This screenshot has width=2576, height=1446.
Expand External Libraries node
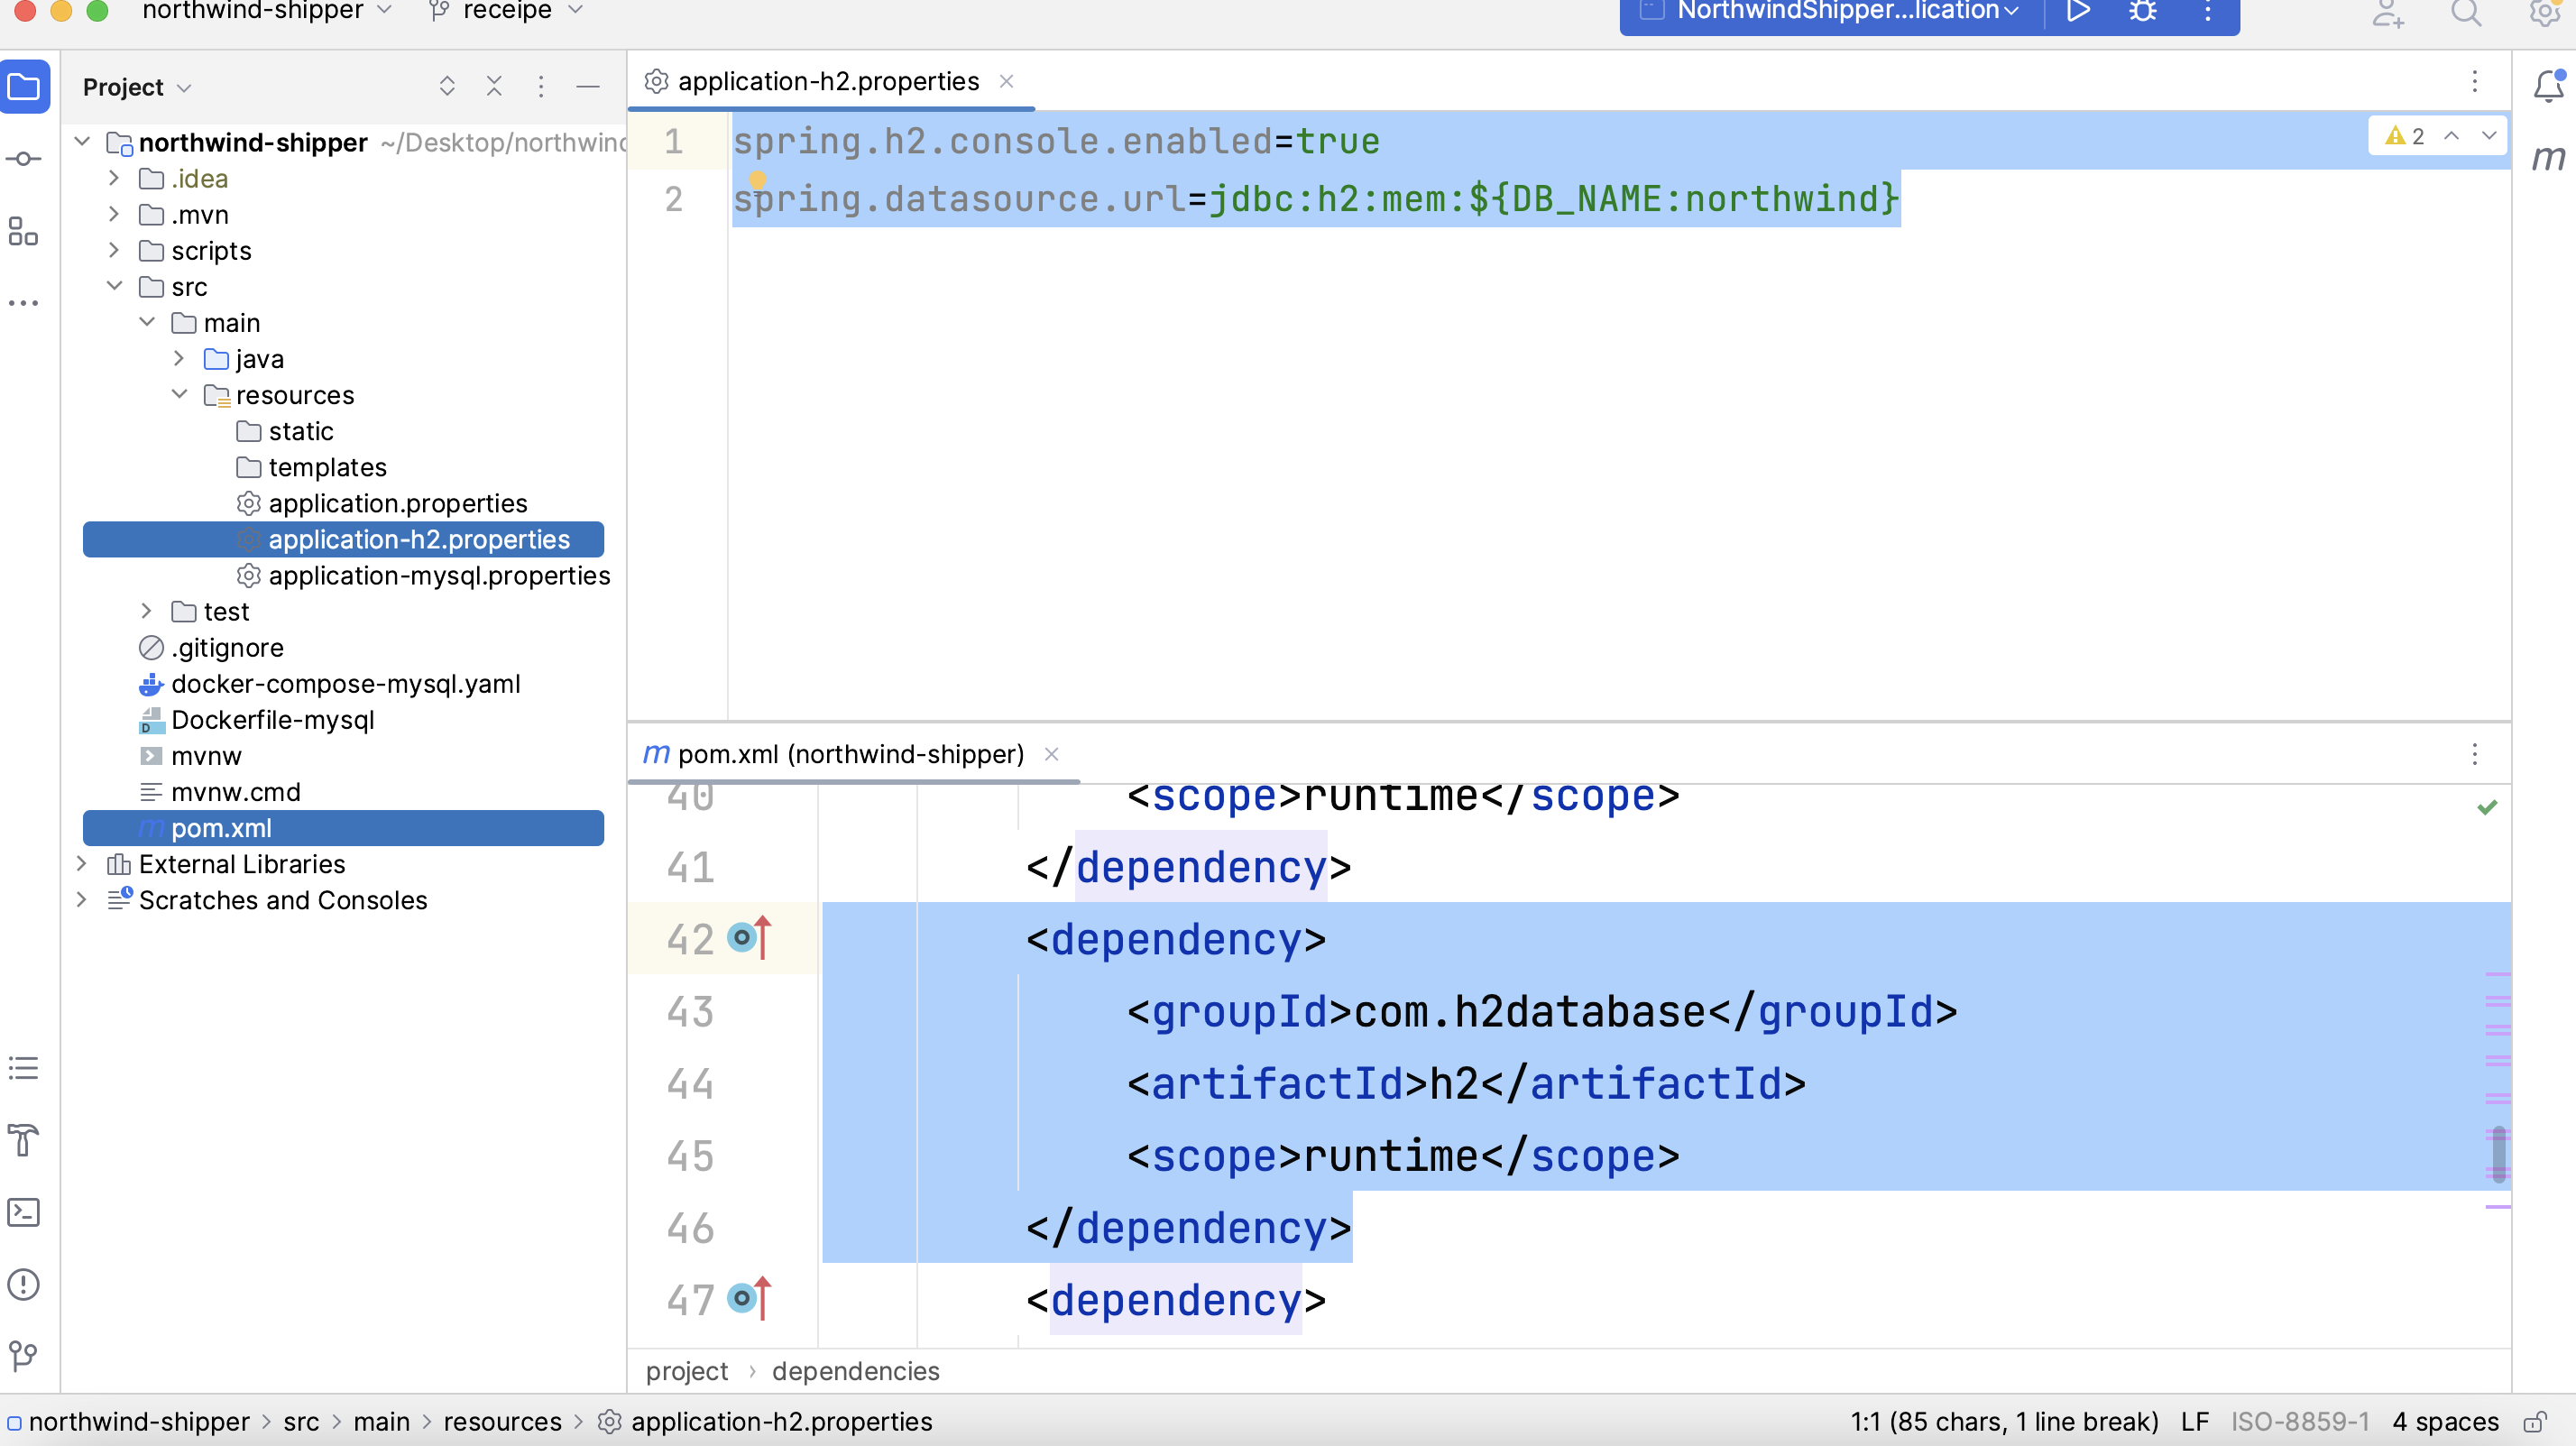82,863
